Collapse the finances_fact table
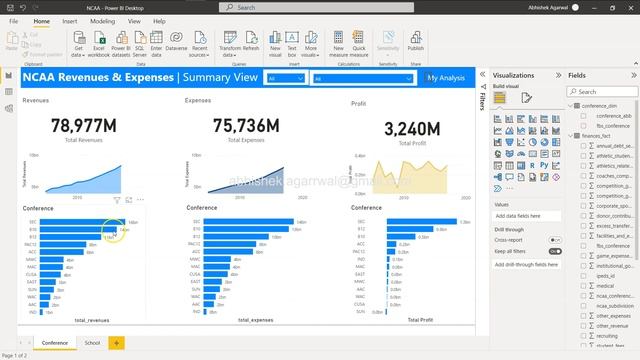The image size is (640, 360). point(571,136)
